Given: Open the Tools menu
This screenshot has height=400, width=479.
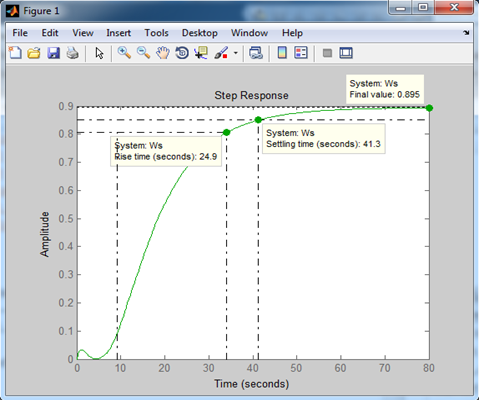Looking at the screenshot, I should (156, 33).
